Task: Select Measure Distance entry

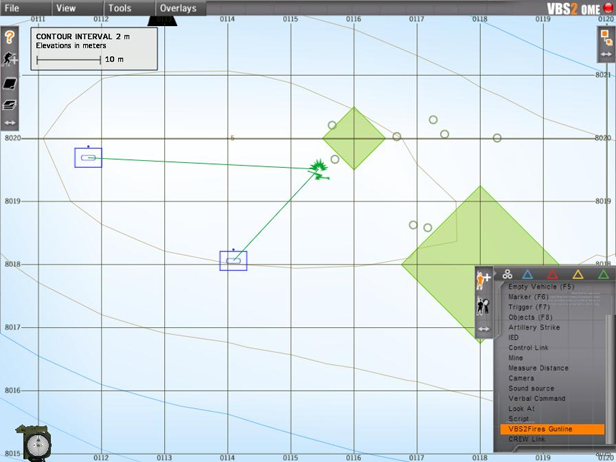Action: coord(538,368)
